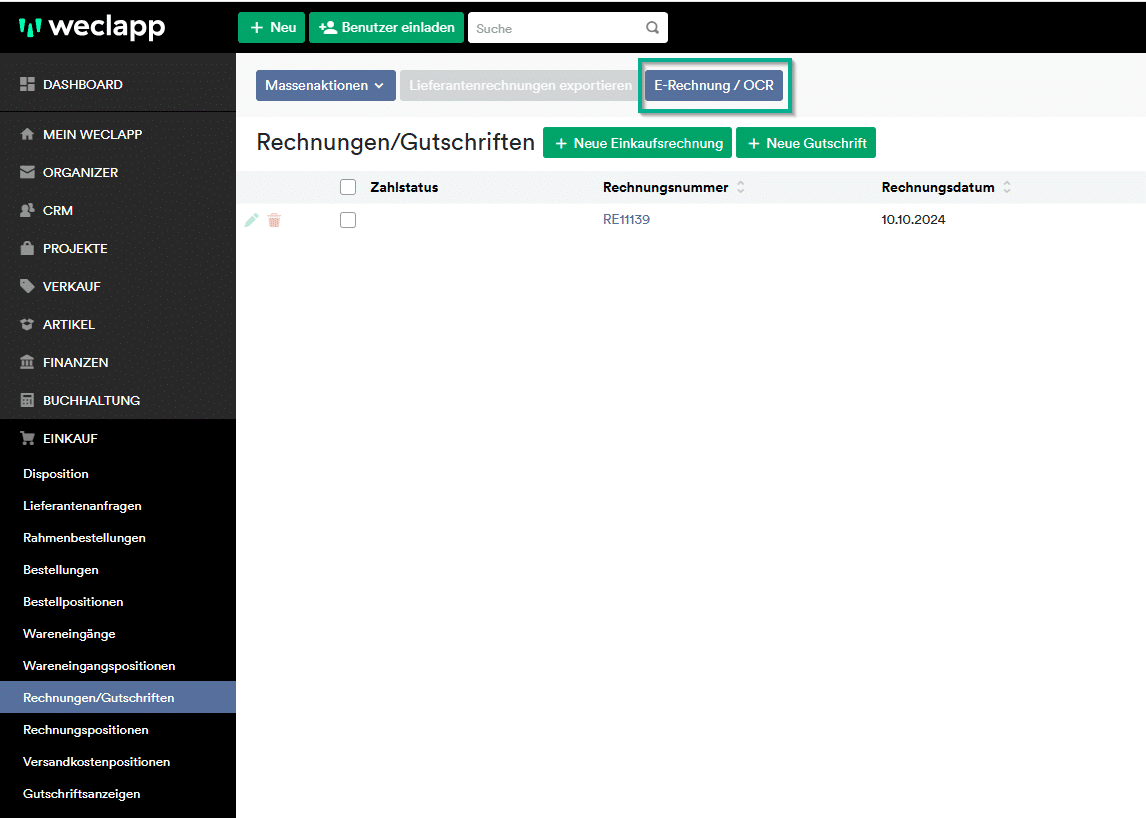Image resolution: width=1146 pixels, height=818 pixels.
Task: Click the Finanzen bank icon
Action: 27,363
